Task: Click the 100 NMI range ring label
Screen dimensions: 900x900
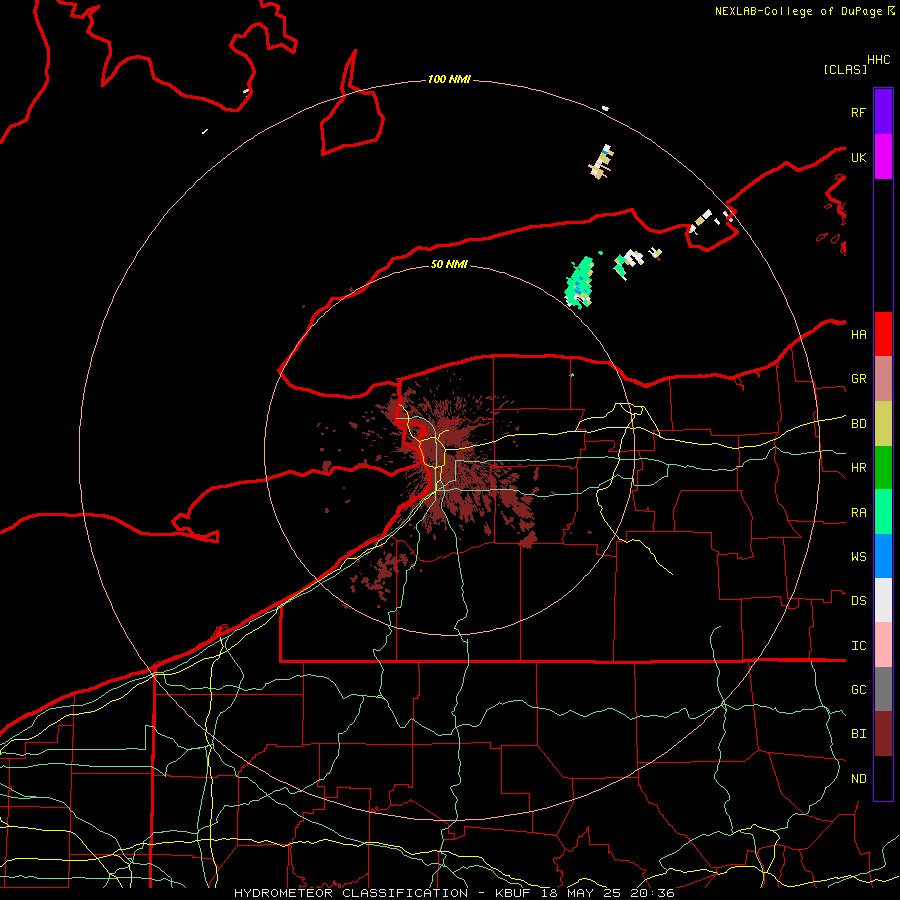Action: (x=449, y=79)
